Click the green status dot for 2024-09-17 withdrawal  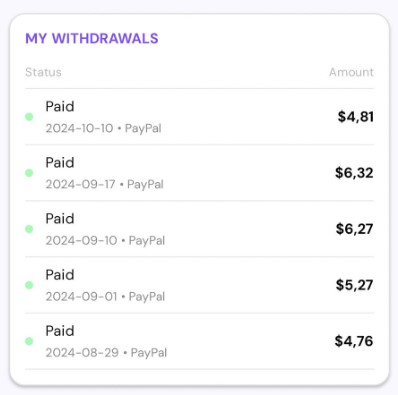coord(29,173)
